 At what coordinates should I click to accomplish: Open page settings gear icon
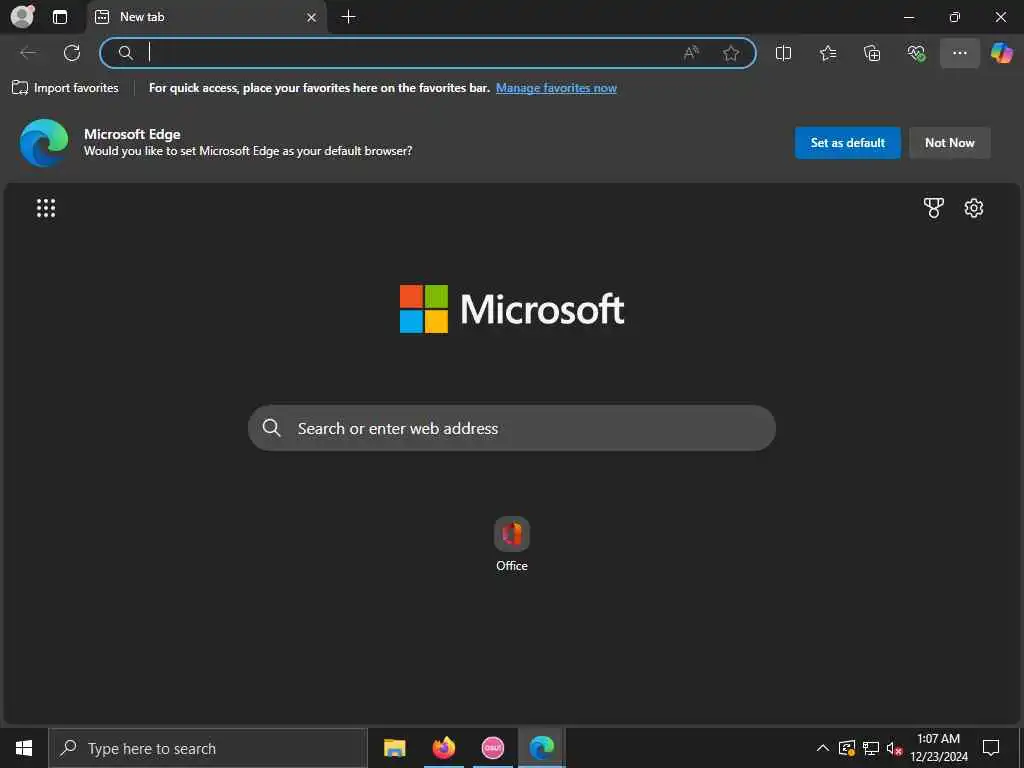pos(974,208)
